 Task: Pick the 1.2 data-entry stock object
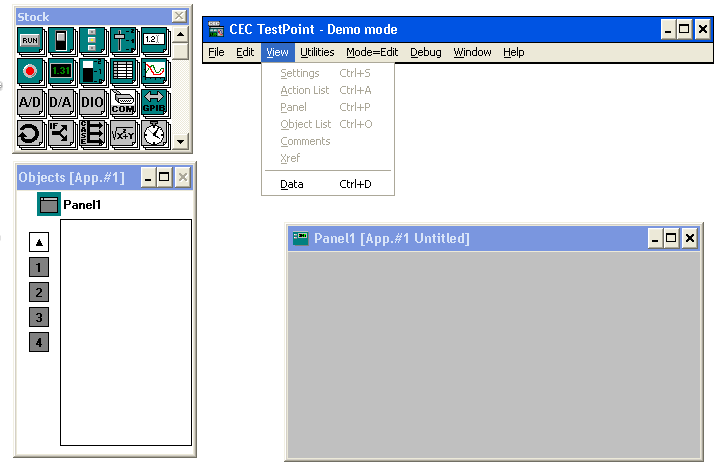(155, 41)
